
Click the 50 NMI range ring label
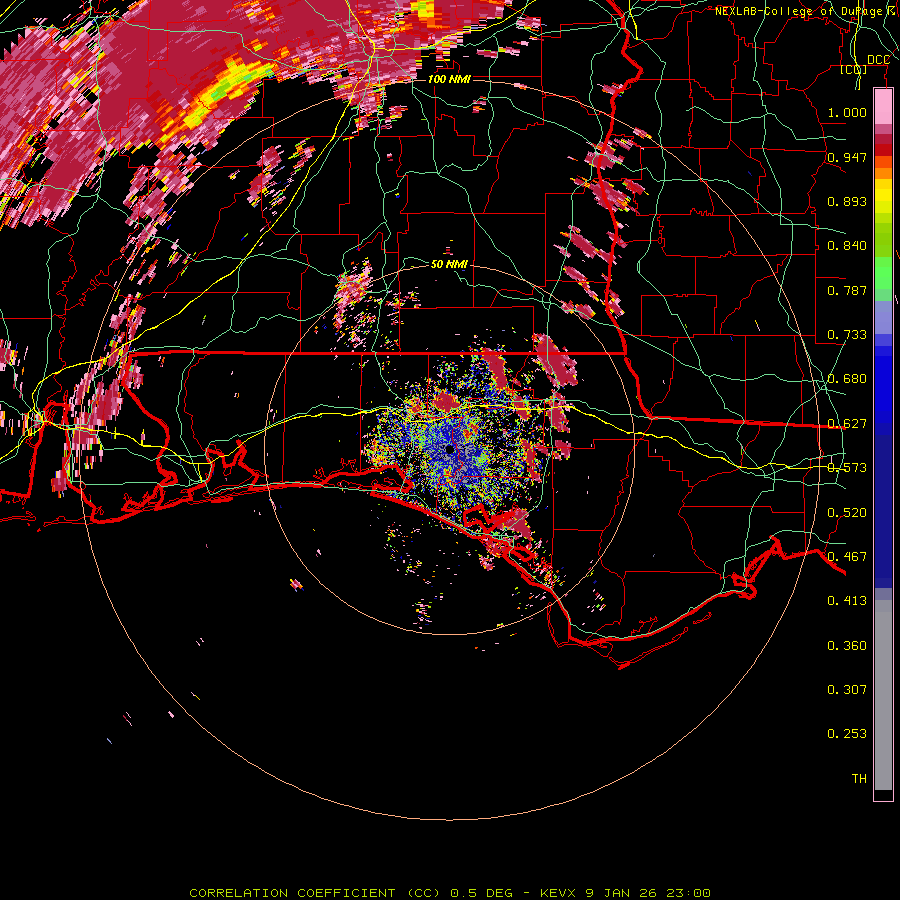tap(449, 264)
